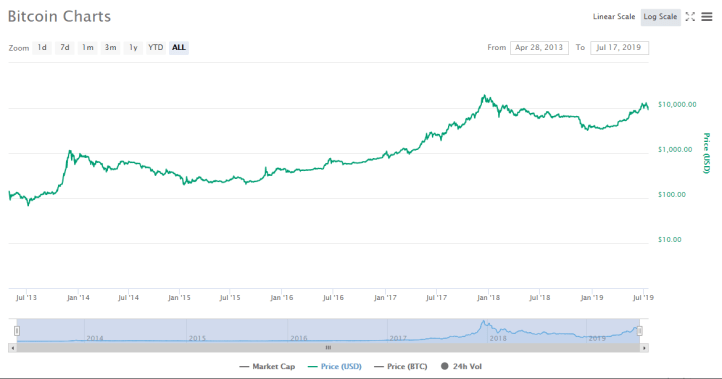The width and height of the screenshot is (722, 379).
Task: Switch chart to Log Scale
Action: pos(660,17)
